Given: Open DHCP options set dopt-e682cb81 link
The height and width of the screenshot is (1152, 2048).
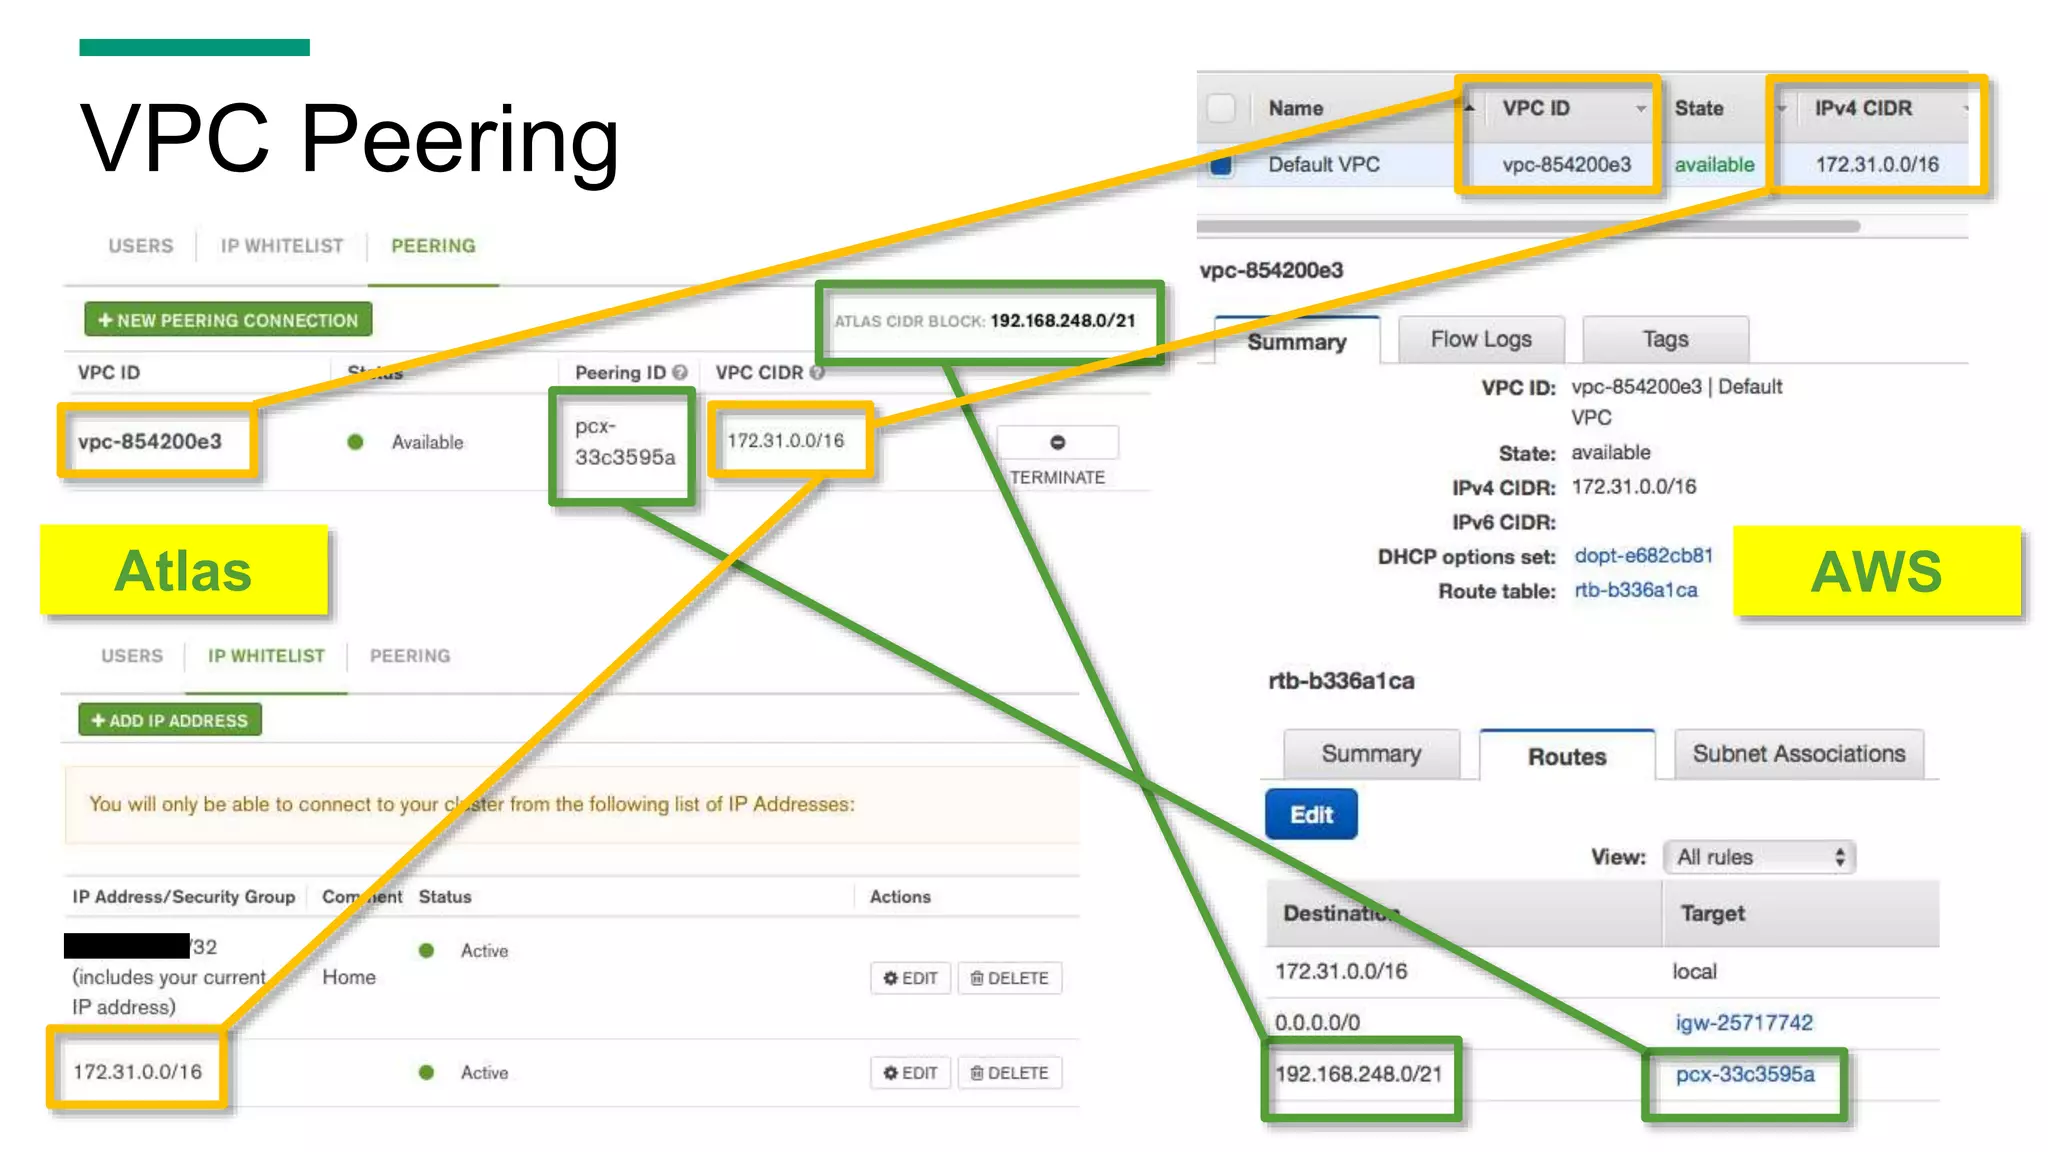Looking at the screenshot, I should (x=1643, y=555).
